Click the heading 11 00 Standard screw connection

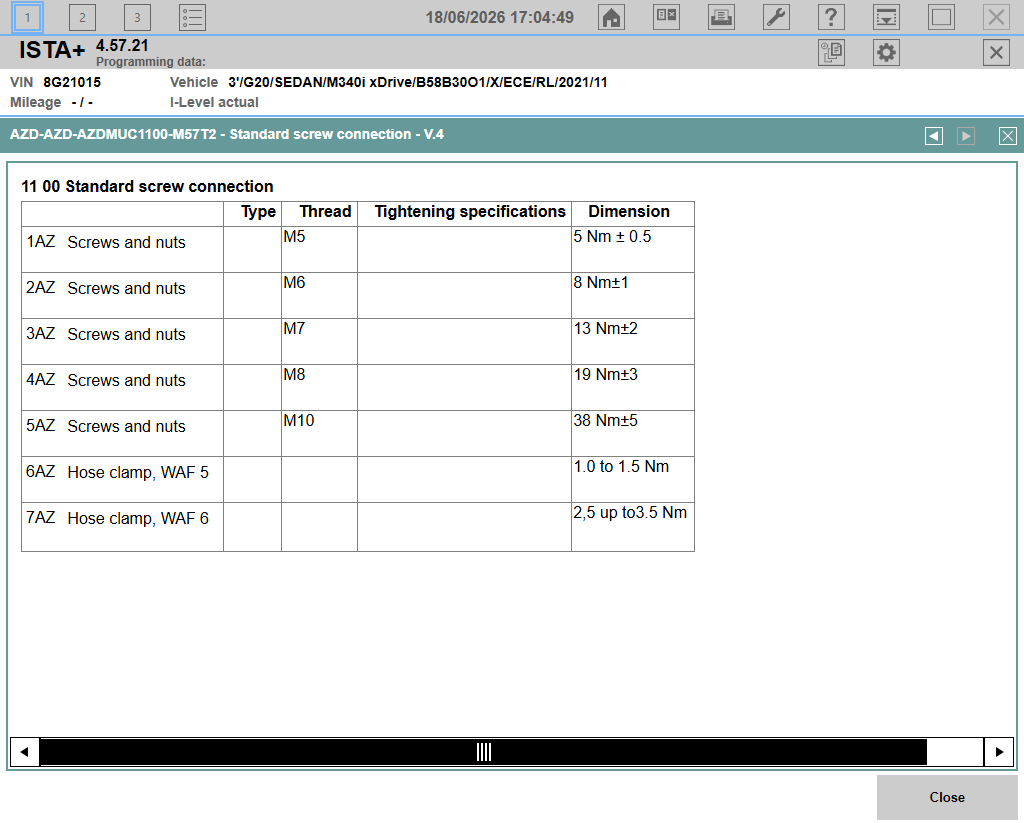pos(147,186)
